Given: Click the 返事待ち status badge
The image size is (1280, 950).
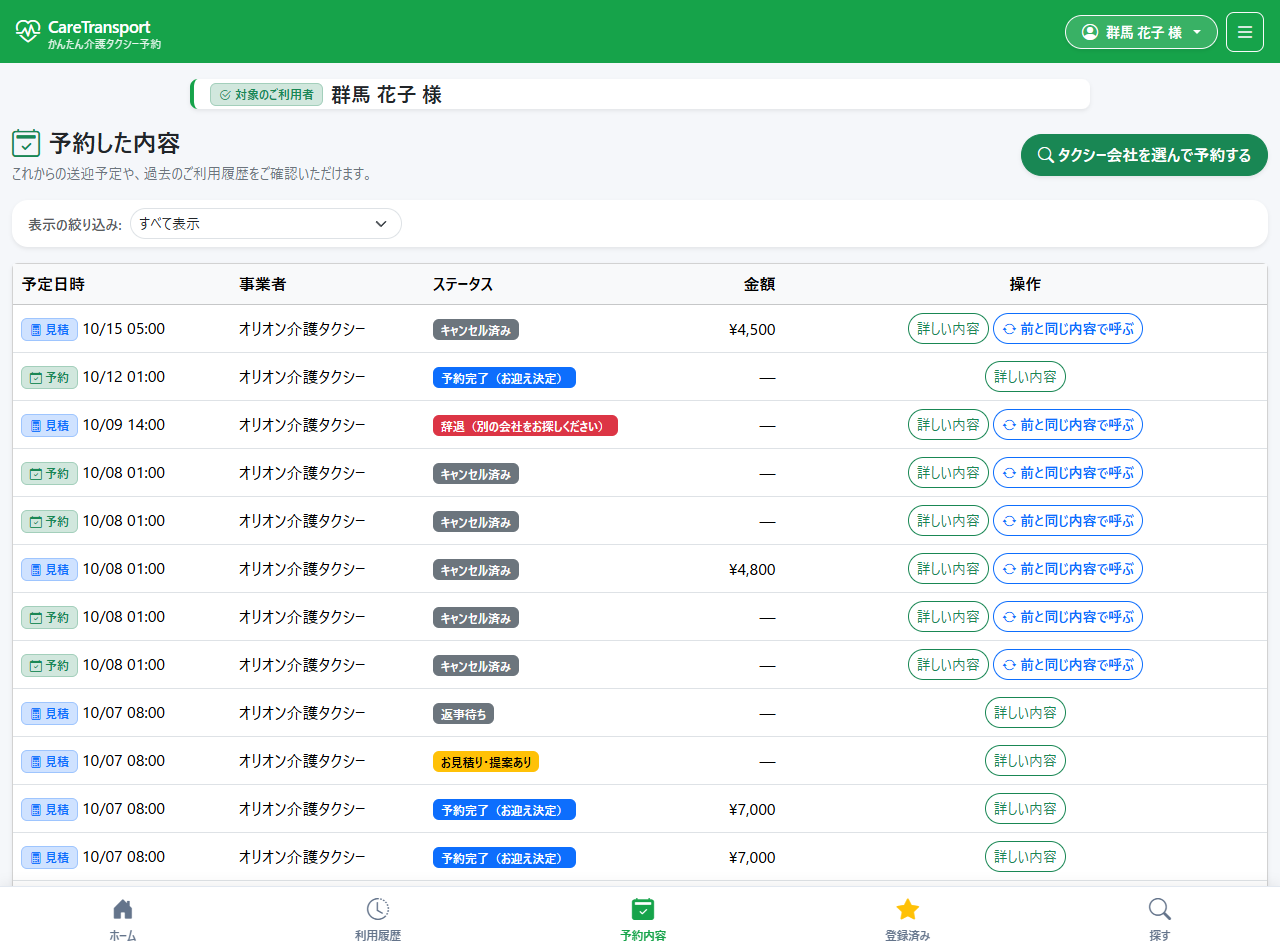Looking at the screenshot, I should (x=463, y=714).
